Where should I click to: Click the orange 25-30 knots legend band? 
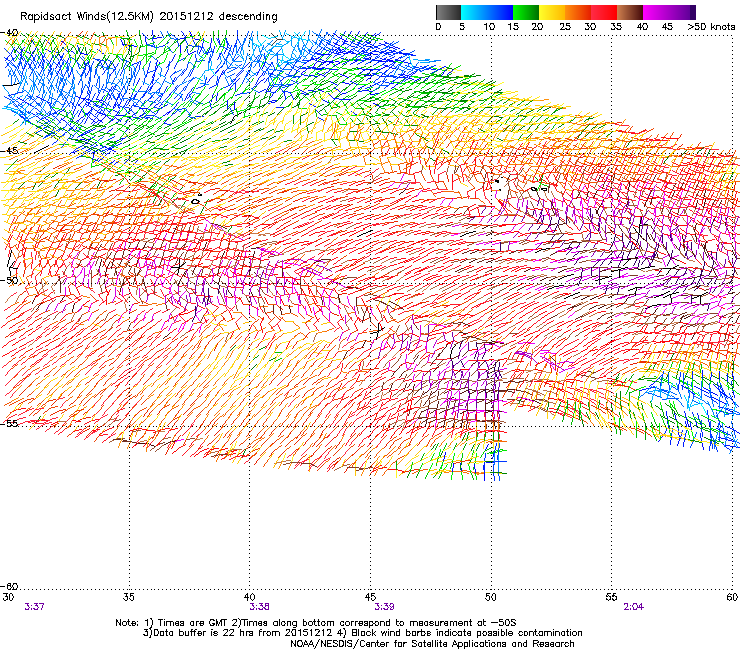point(578,12)
